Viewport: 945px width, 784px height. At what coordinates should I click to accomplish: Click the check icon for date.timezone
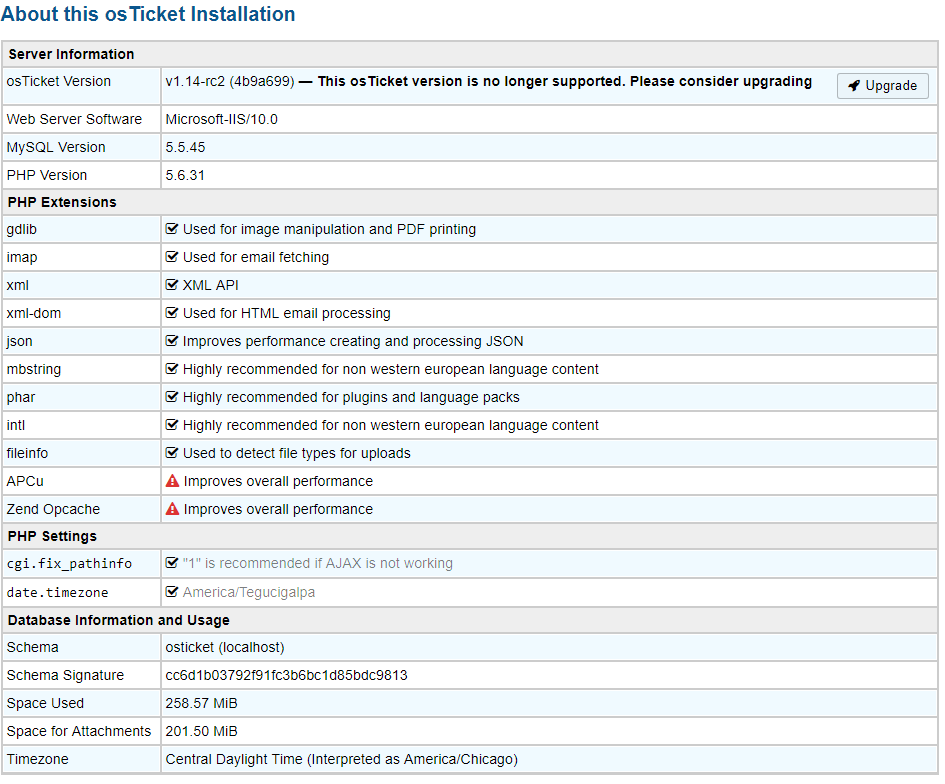point(172,592)
